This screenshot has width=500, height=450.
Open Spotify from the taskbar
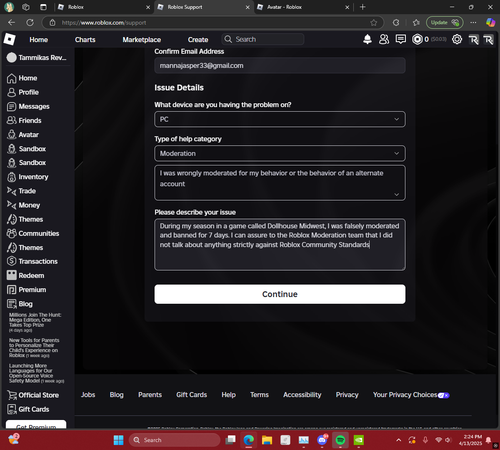(x=340, y=440)
